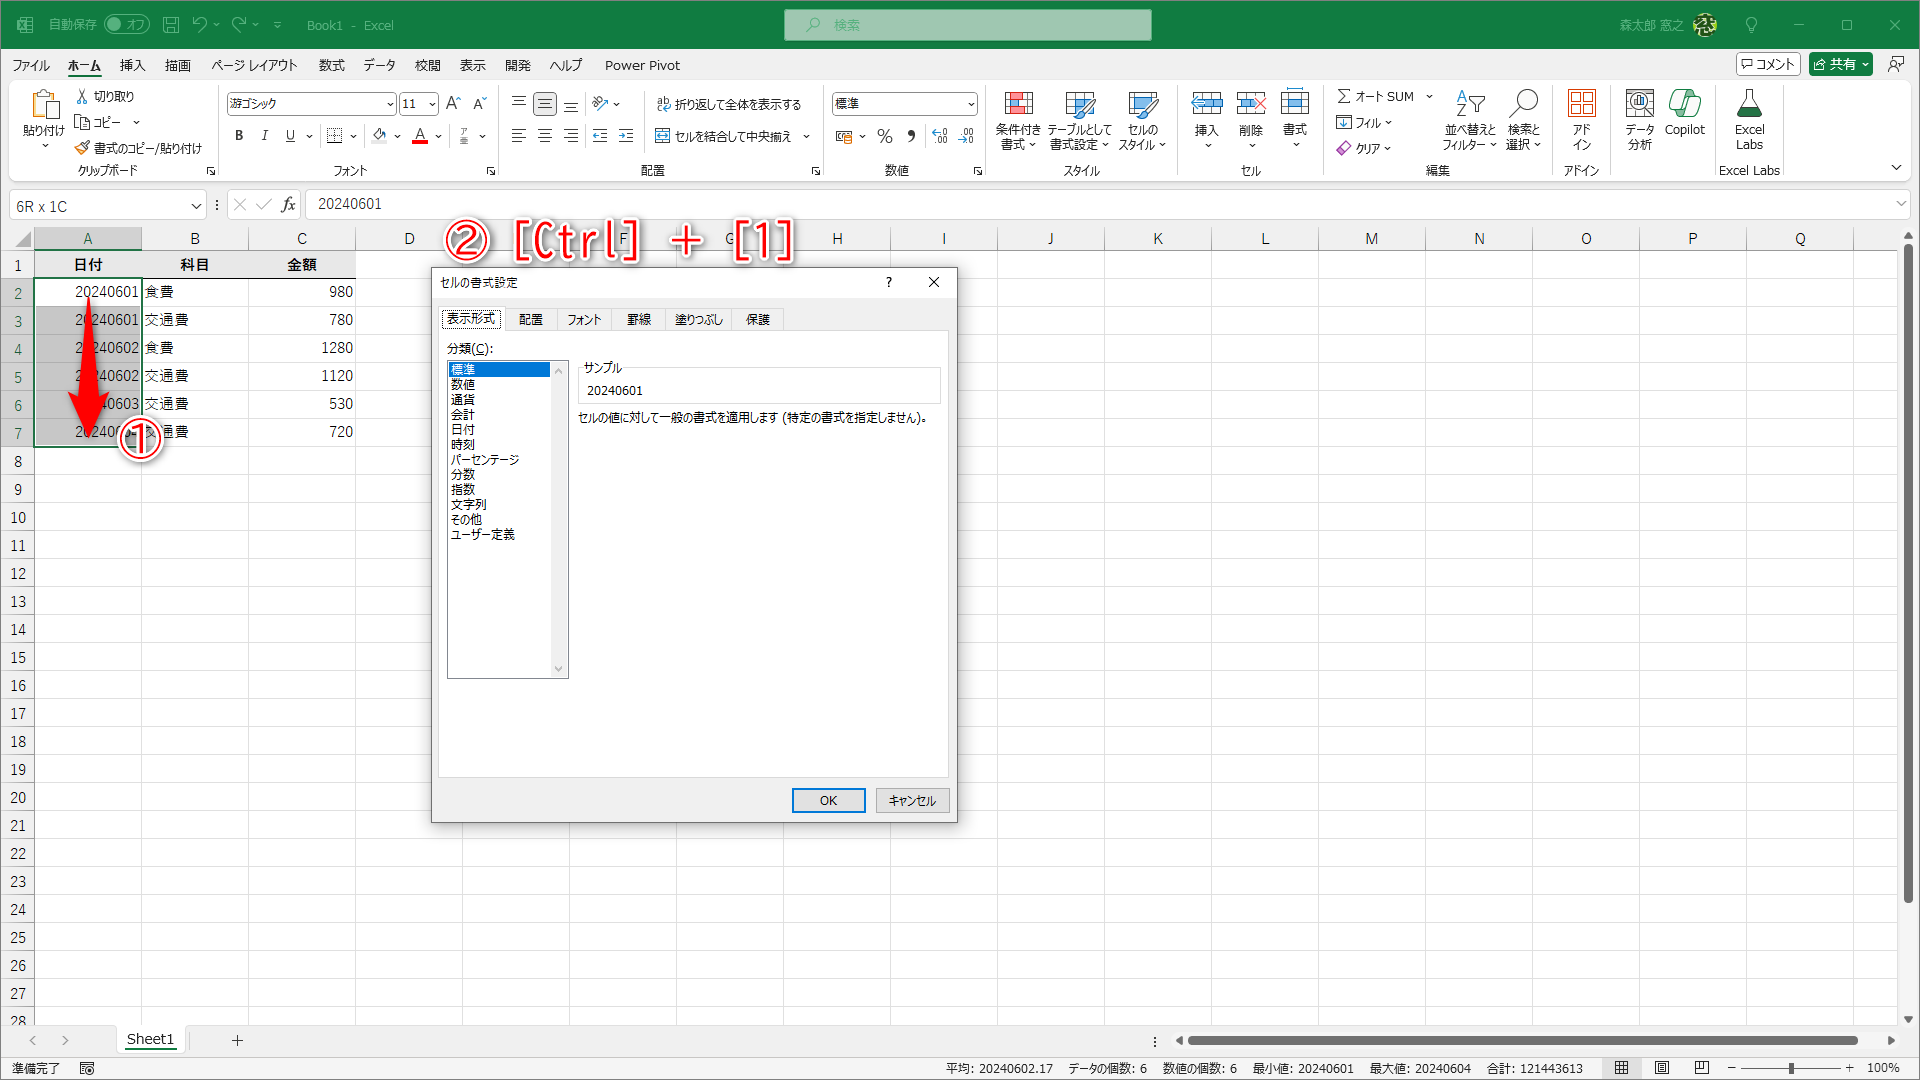
Task: Open the 数式 ribbon tab
Action: [331, 65]
